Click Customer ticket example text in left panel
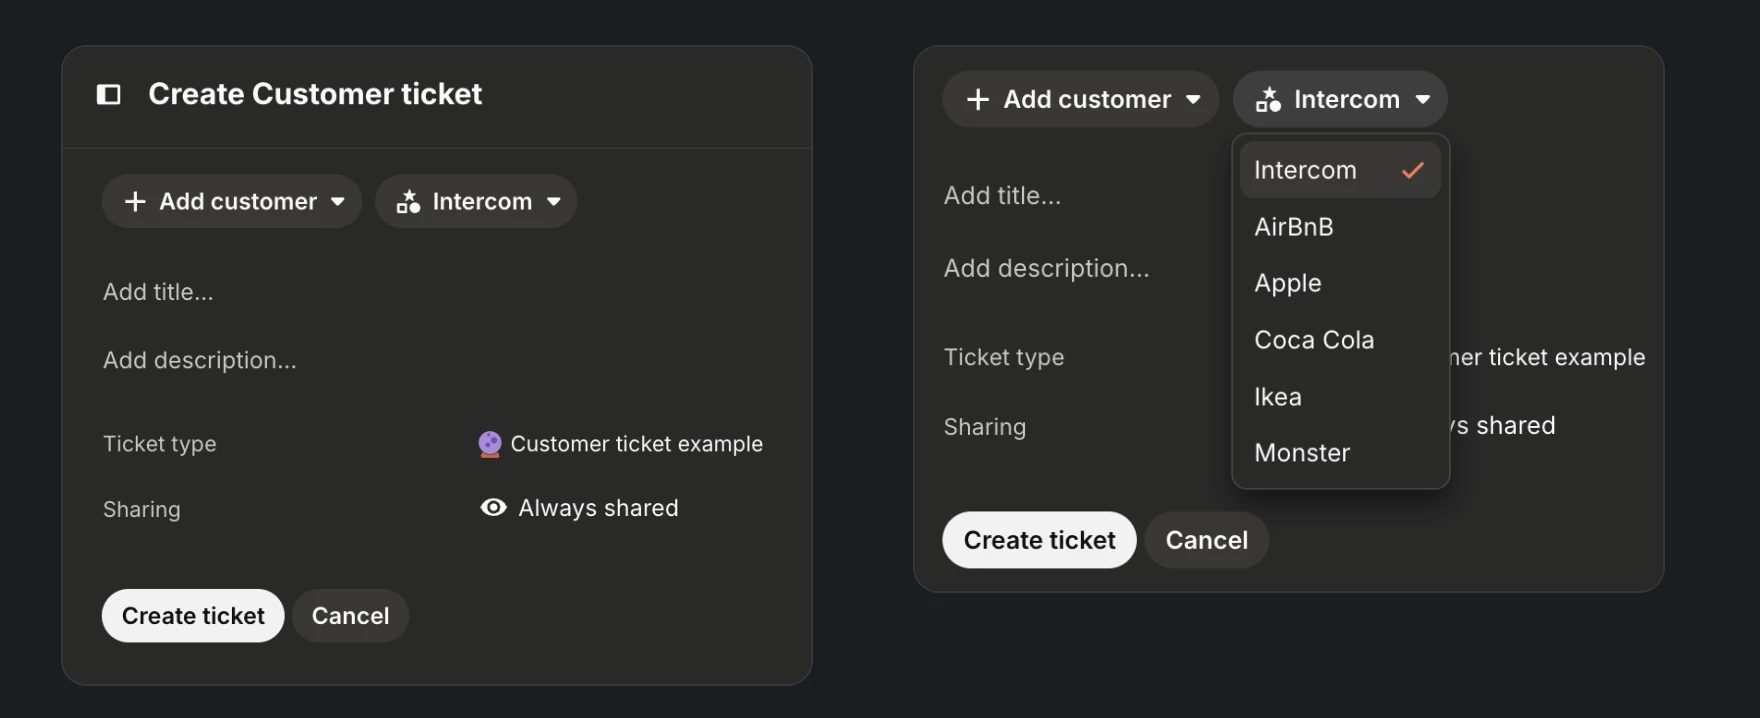This screenshot has width=1760, height=718. pos(637,444)
